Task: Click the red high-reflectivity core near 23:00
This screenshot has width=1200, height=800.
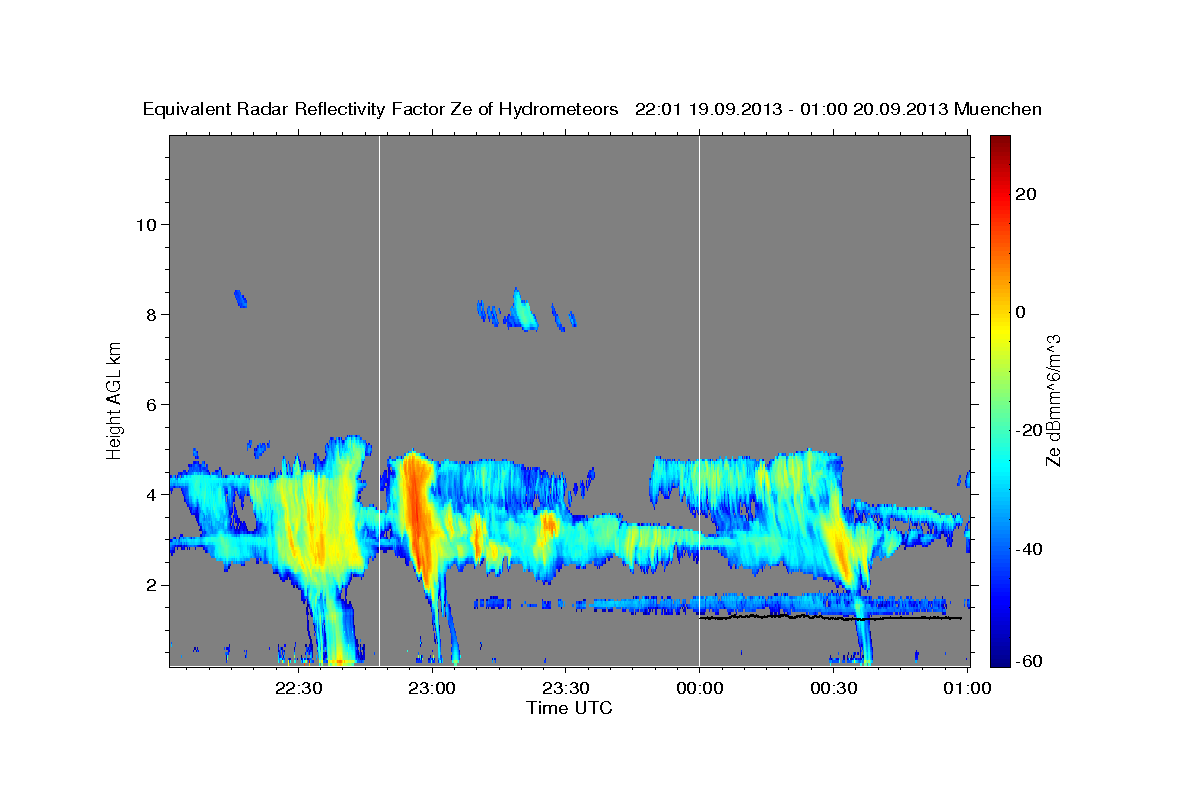Action: pos(418,515)
